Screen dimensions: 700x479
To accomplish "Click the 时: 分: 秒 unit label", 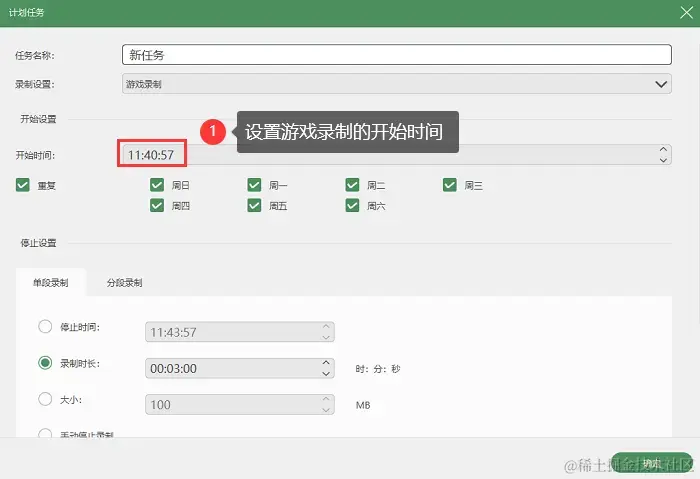I will click(x=378, y=369).
